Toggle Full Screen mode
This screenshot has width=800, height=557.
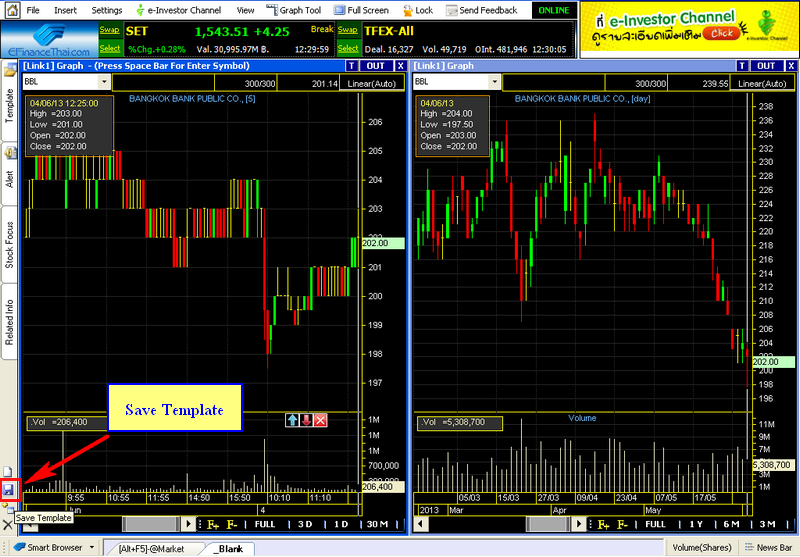coord(361,10)
